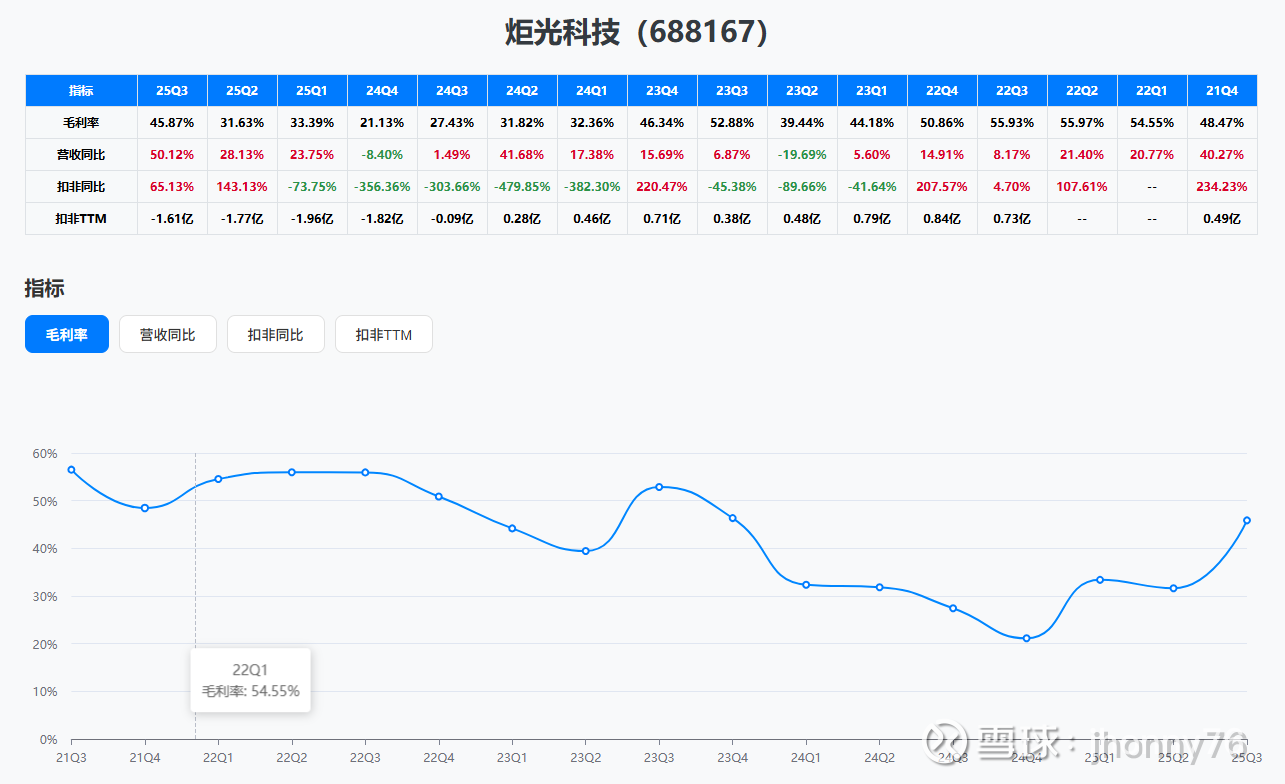This screenshot has width=1285, height=784.
Task: Select the 23Q2 low point marker
Action: [x=586, y=551]
